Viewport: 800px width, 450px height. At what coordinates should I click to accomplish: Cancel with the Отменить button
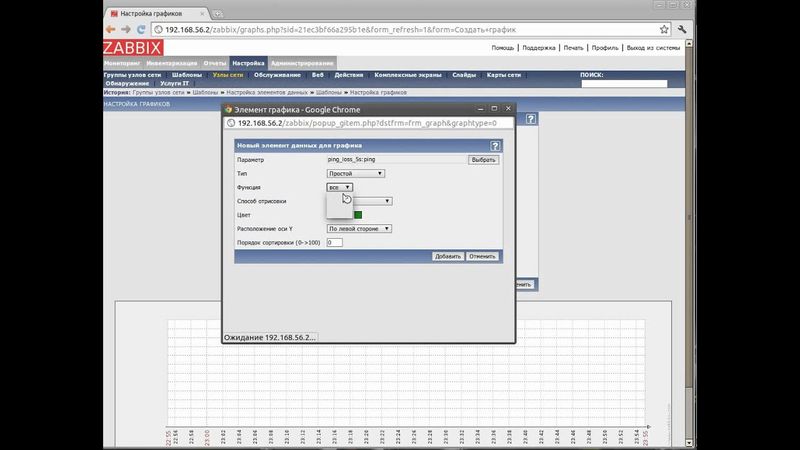481,256
